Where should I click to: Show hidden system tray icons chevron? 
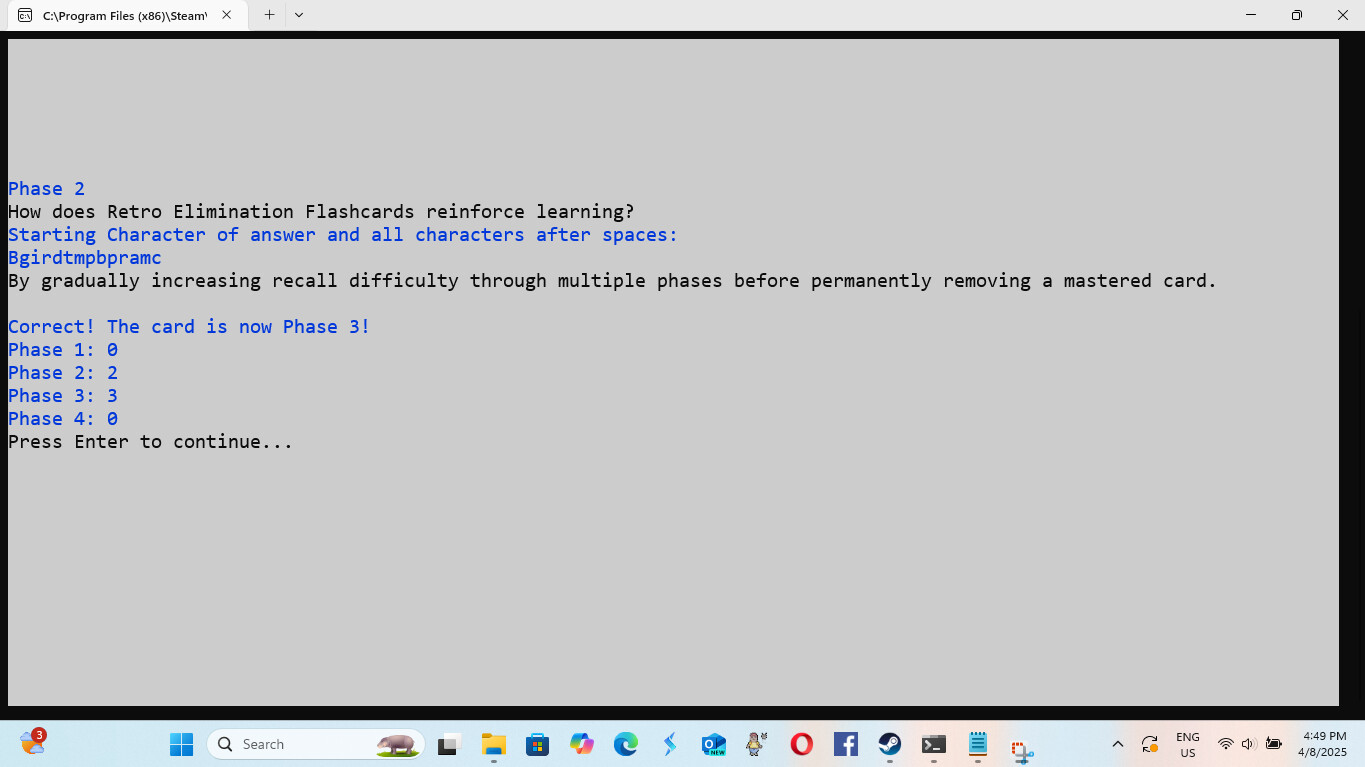tap(1118, 744)
